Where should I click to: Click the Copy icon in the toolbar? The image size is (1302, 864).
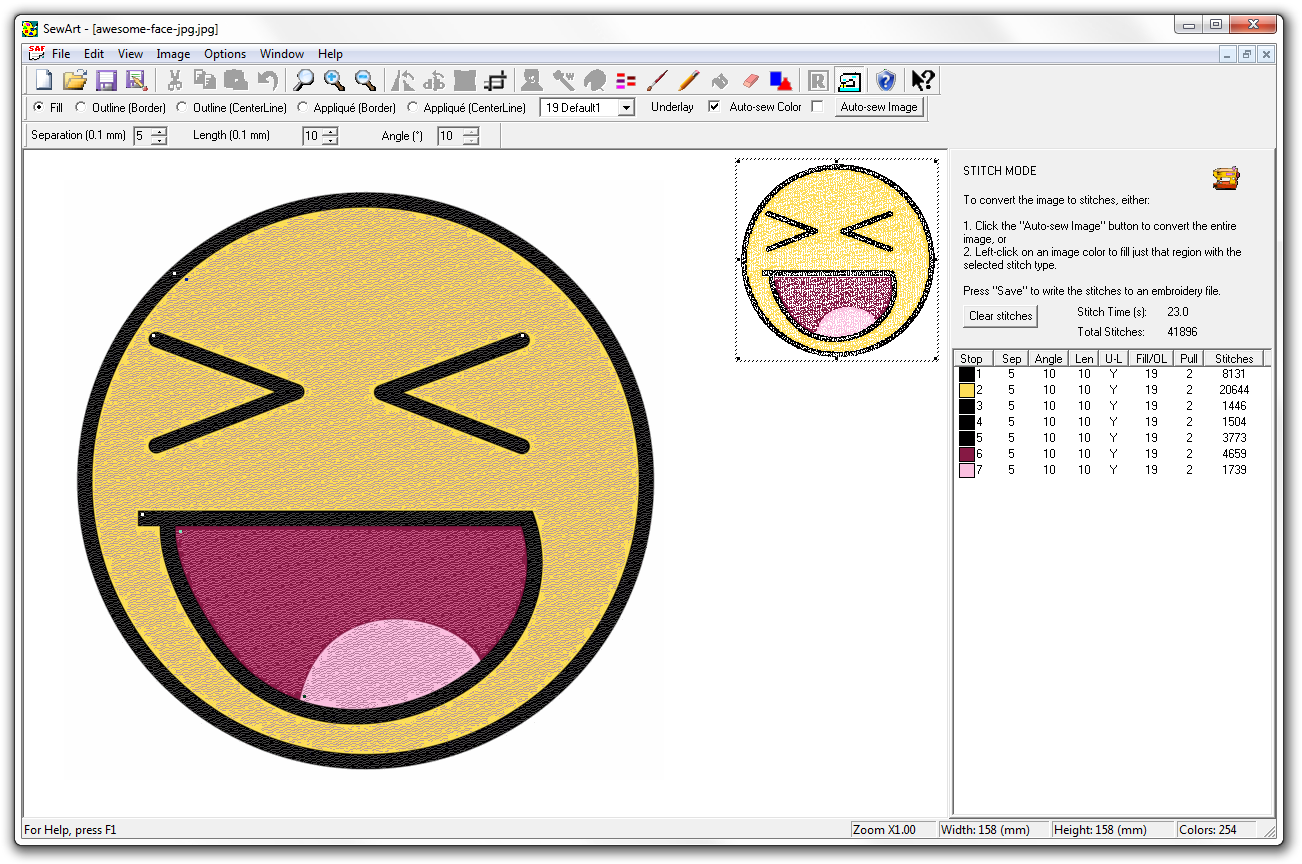point(205,80)
